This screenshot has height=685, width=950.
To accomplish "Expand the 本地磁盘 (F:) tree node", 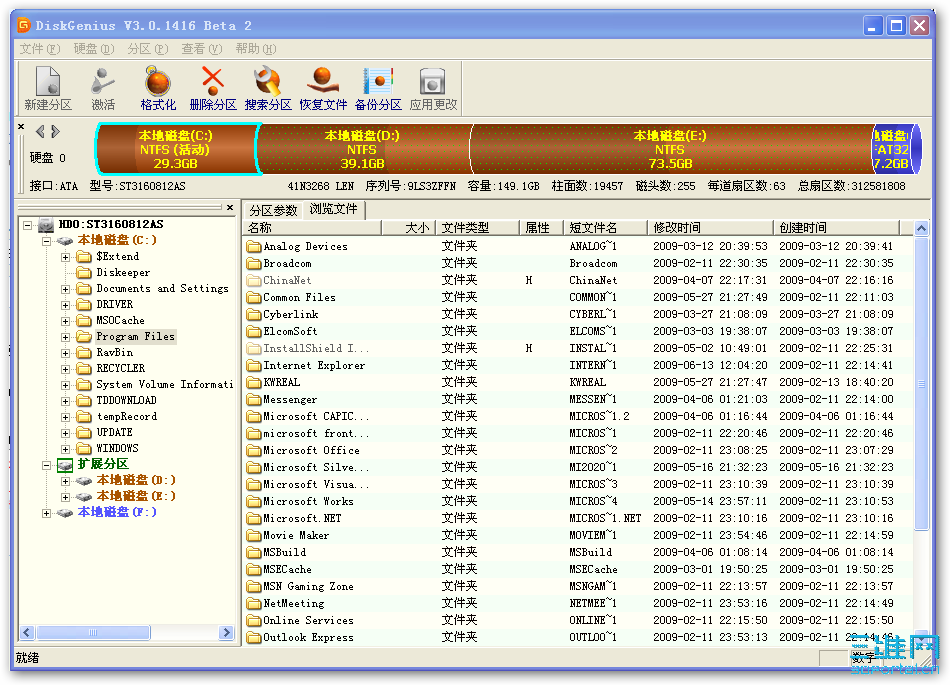I will [x=46, y=513].
